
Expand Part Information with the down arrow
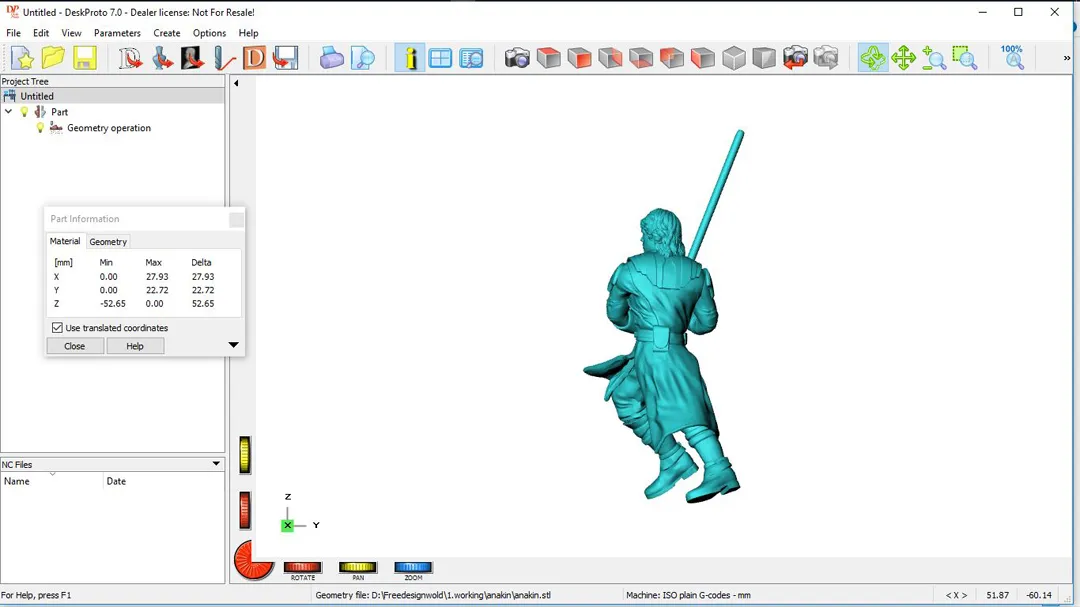tap(233, 344)
